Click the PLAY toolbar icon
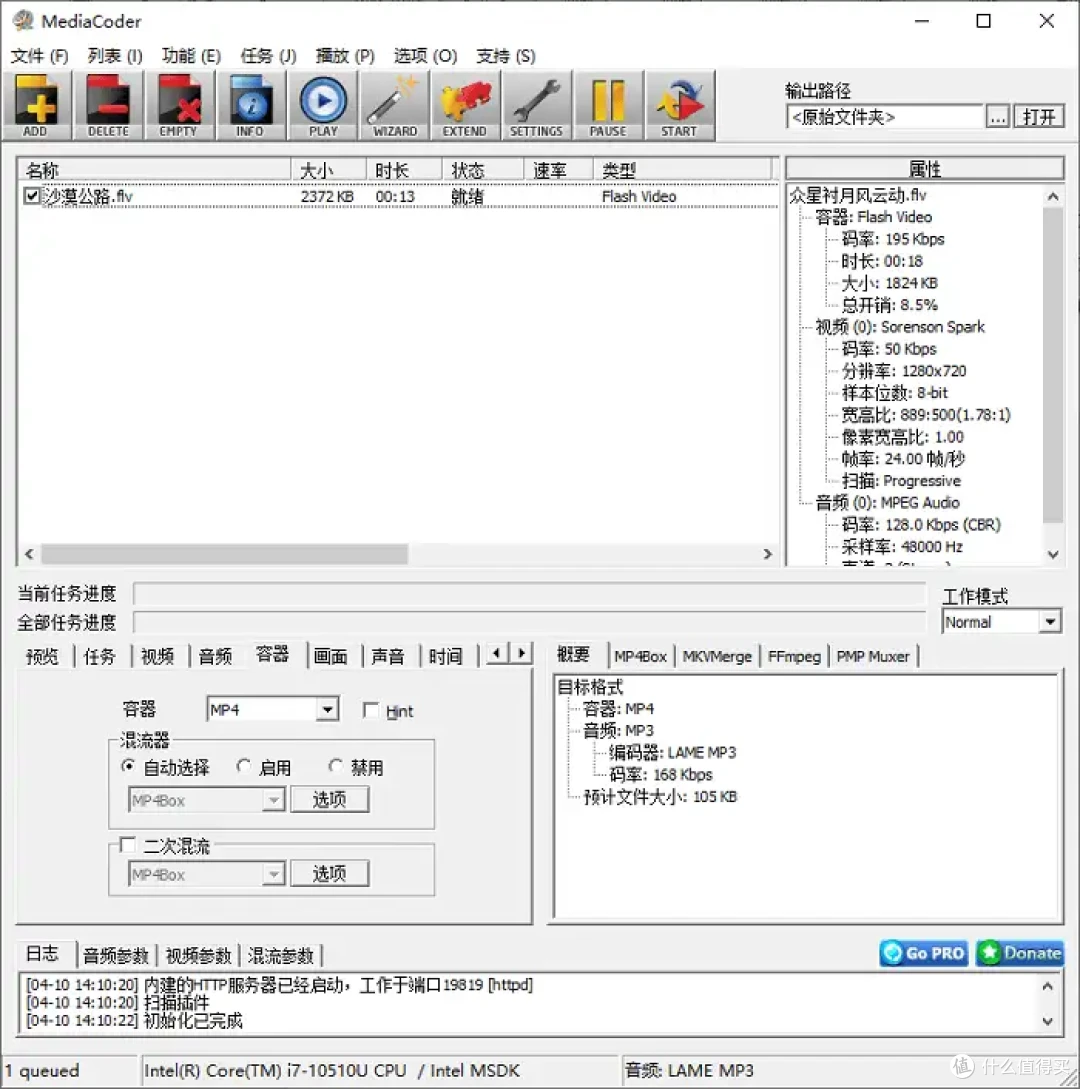Image resolution: width=1080 pixels, height=1089 pixels. pyautogui.click(x=323, y=106)
